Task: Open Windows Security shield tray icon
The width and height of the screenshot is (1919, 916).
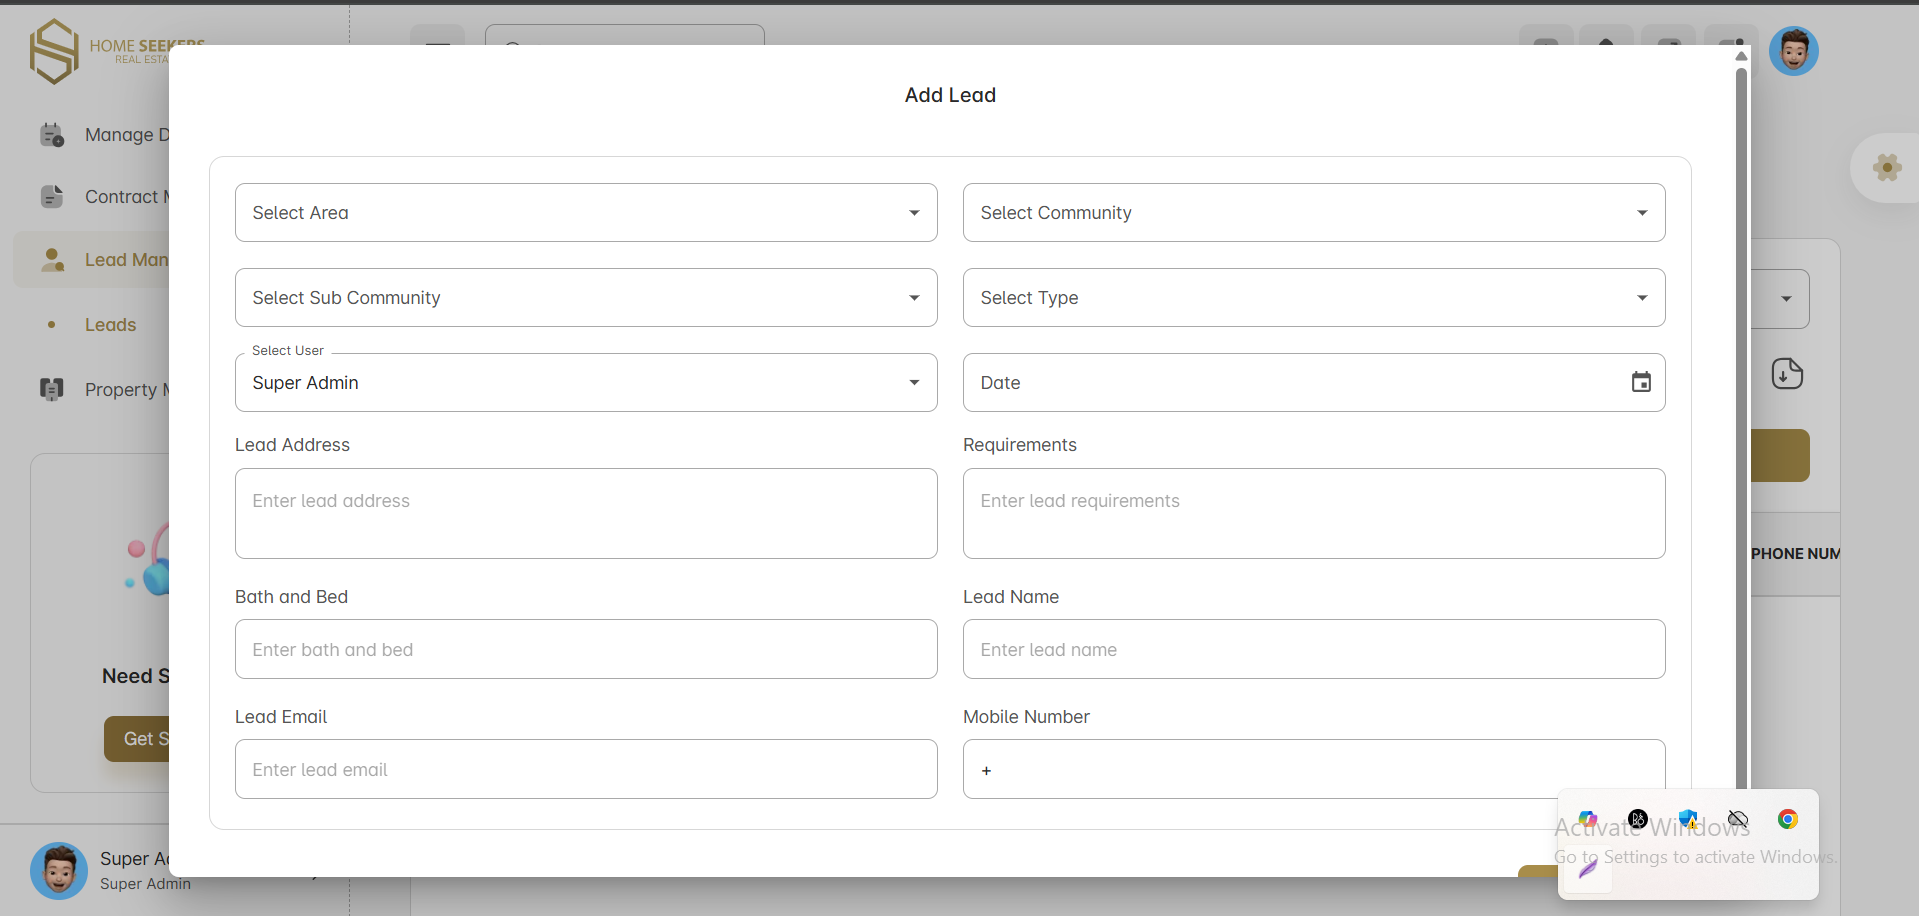Action: pos(1688,819)
